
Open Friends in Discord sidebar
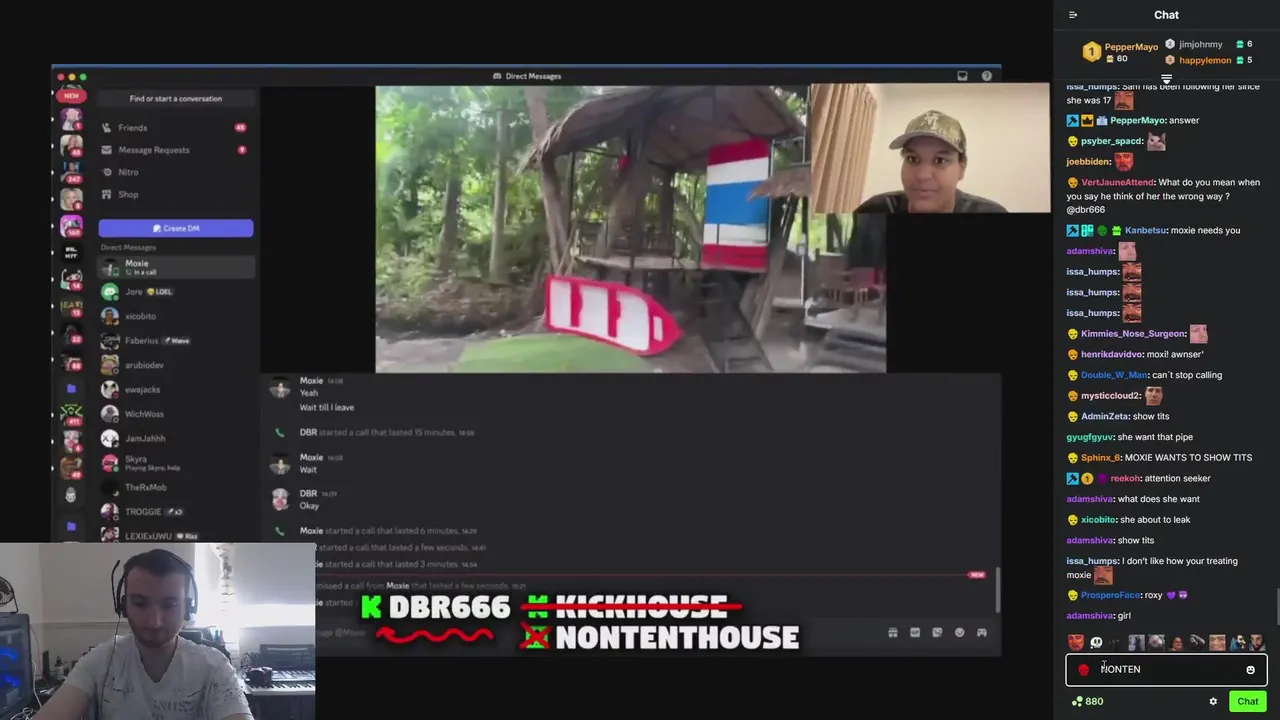click(176, 128)
